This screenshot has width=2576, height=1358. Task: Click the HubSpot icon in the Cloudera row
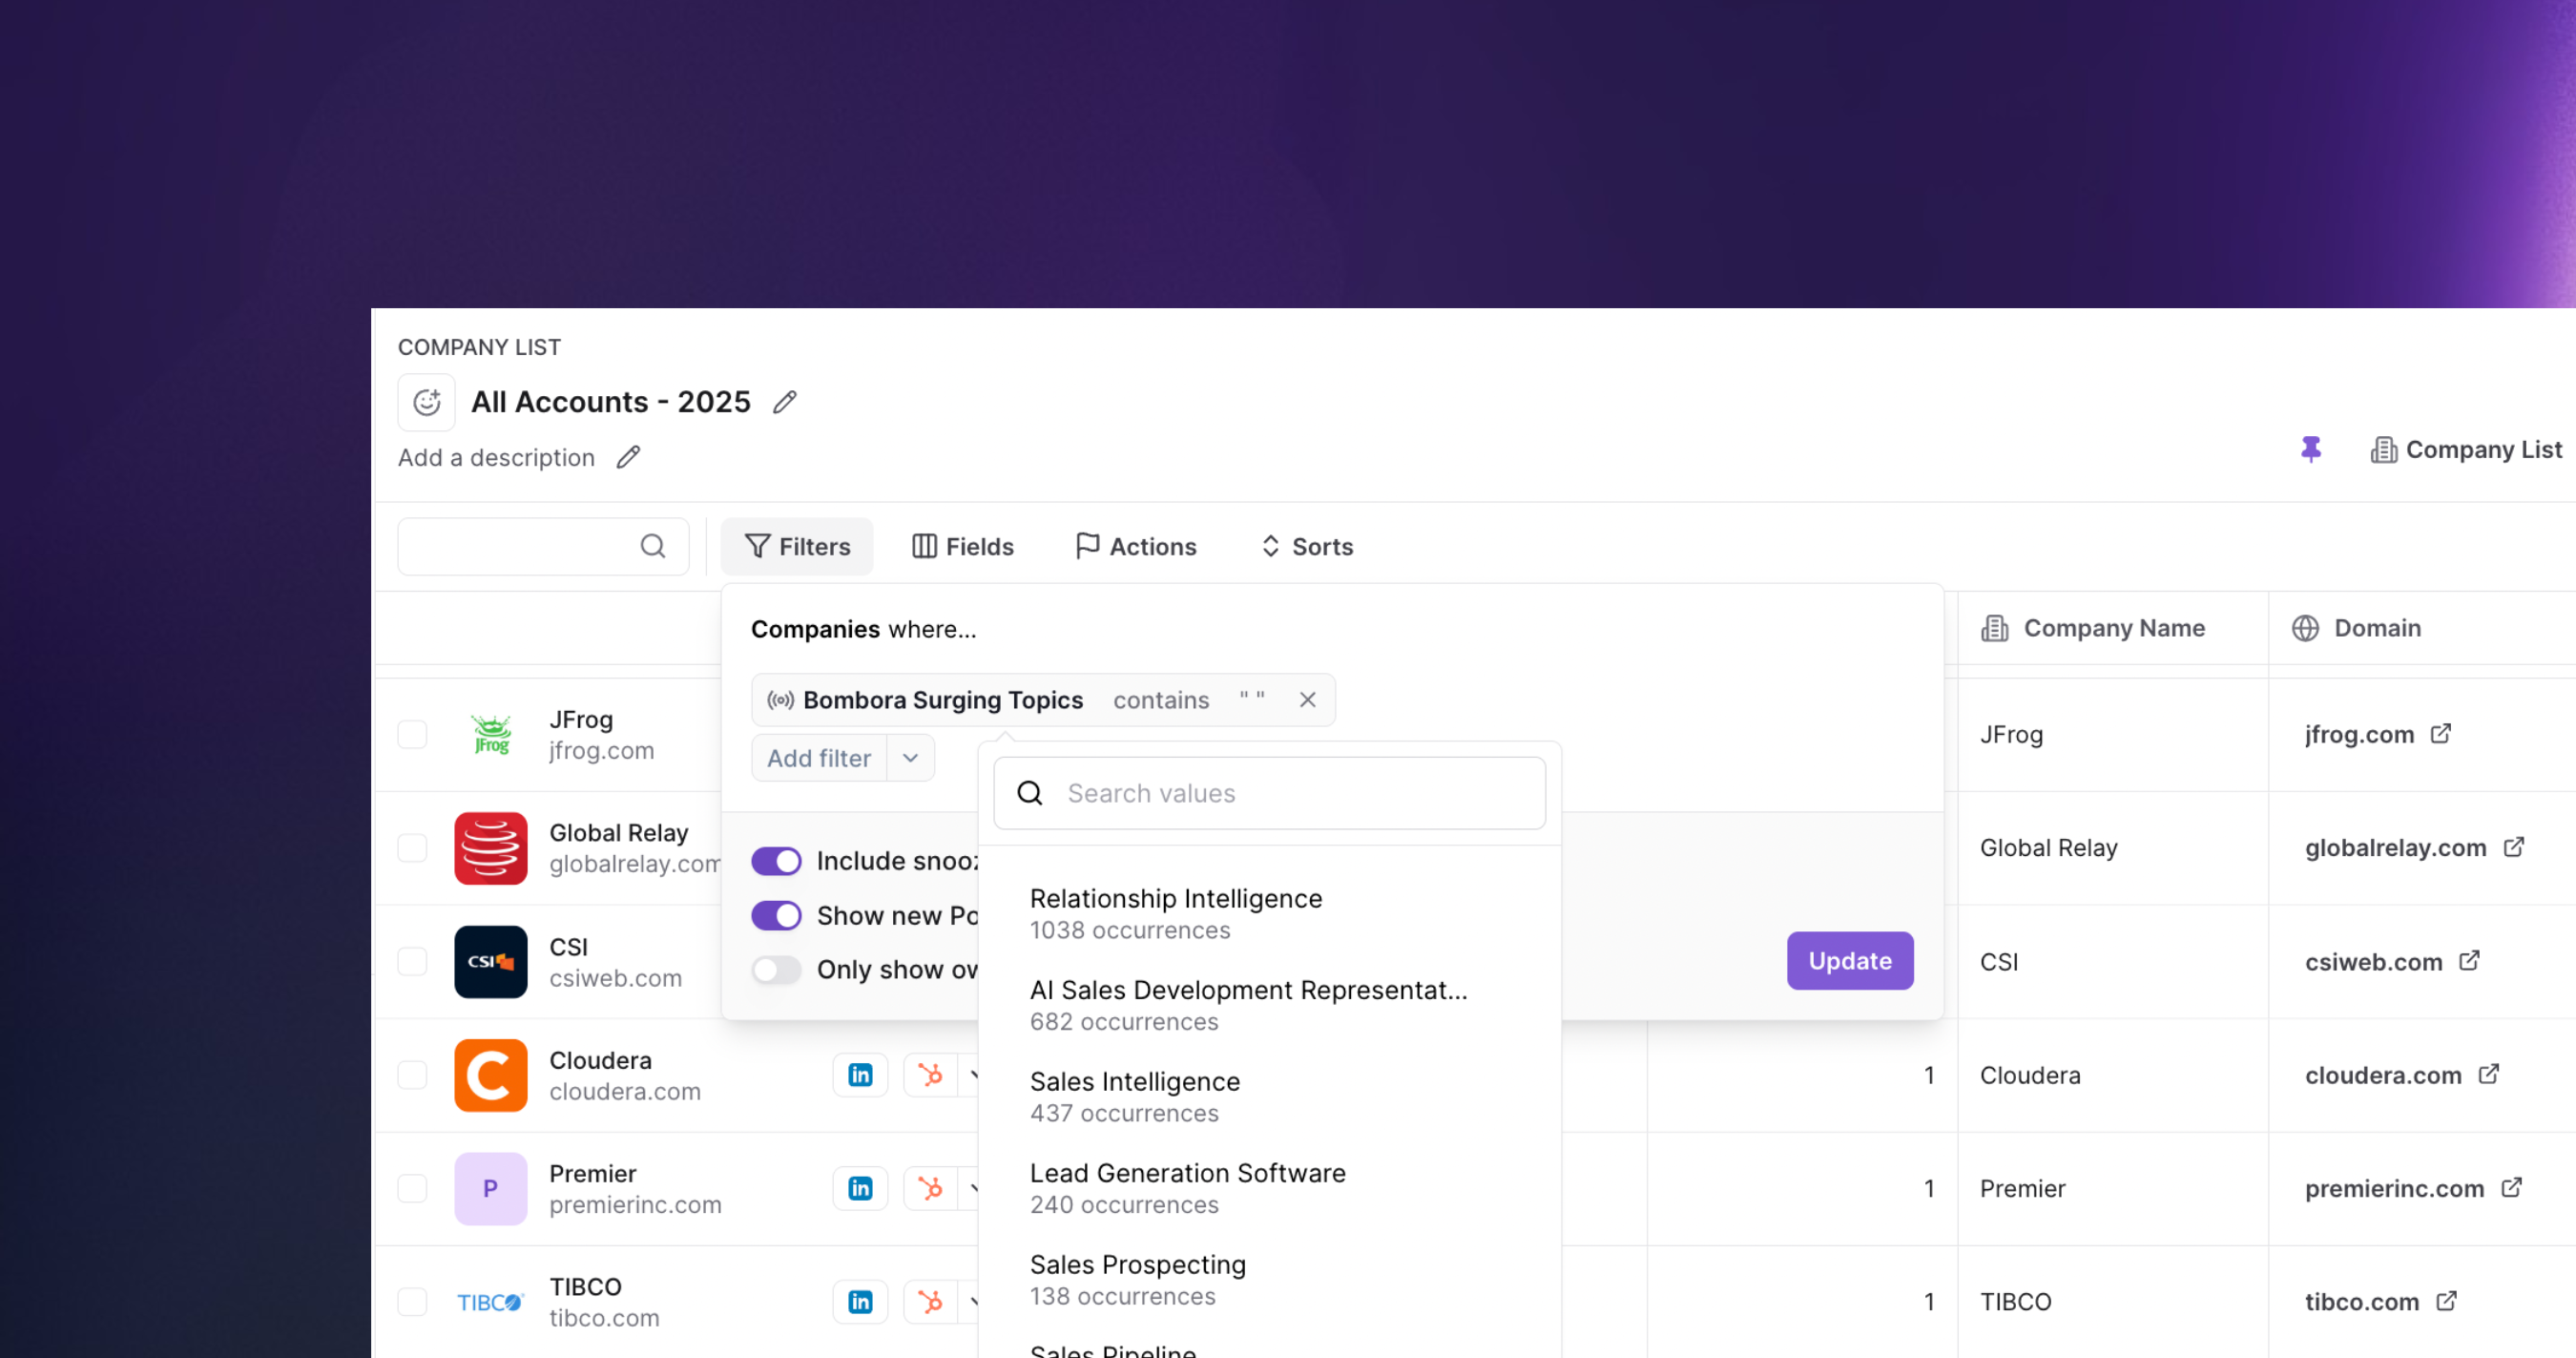[x=930, y=1075]
